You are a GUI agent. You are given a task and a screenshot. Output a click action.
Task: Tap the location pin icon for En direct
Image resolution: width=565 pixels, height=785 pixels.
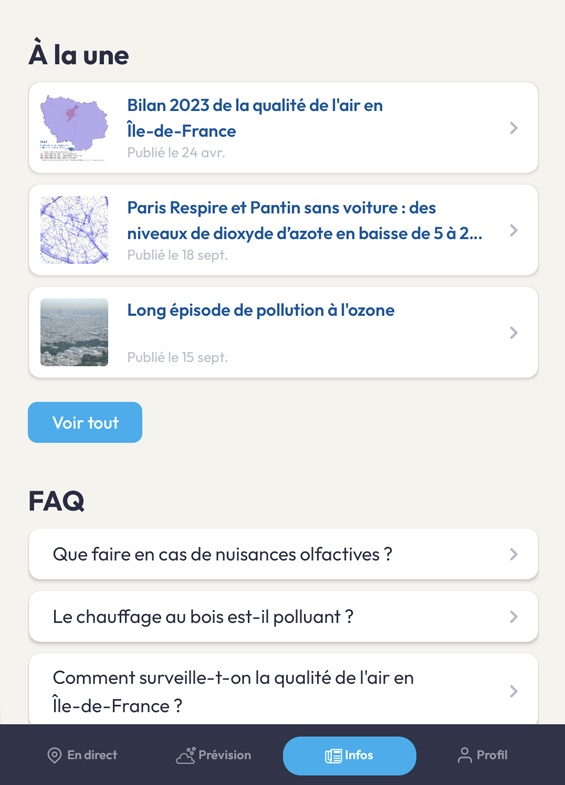click(x=54, y=755)
